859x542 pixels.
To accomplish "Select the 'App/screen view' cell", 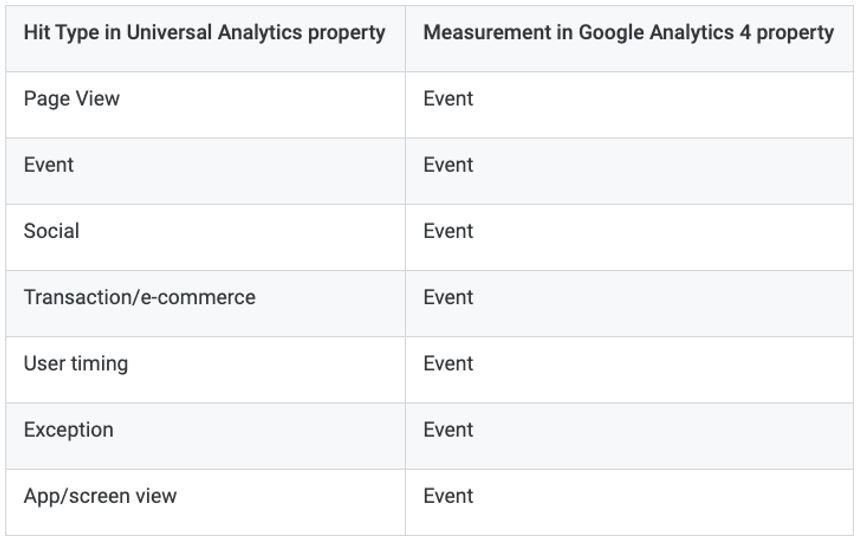I will pos(205,502).
